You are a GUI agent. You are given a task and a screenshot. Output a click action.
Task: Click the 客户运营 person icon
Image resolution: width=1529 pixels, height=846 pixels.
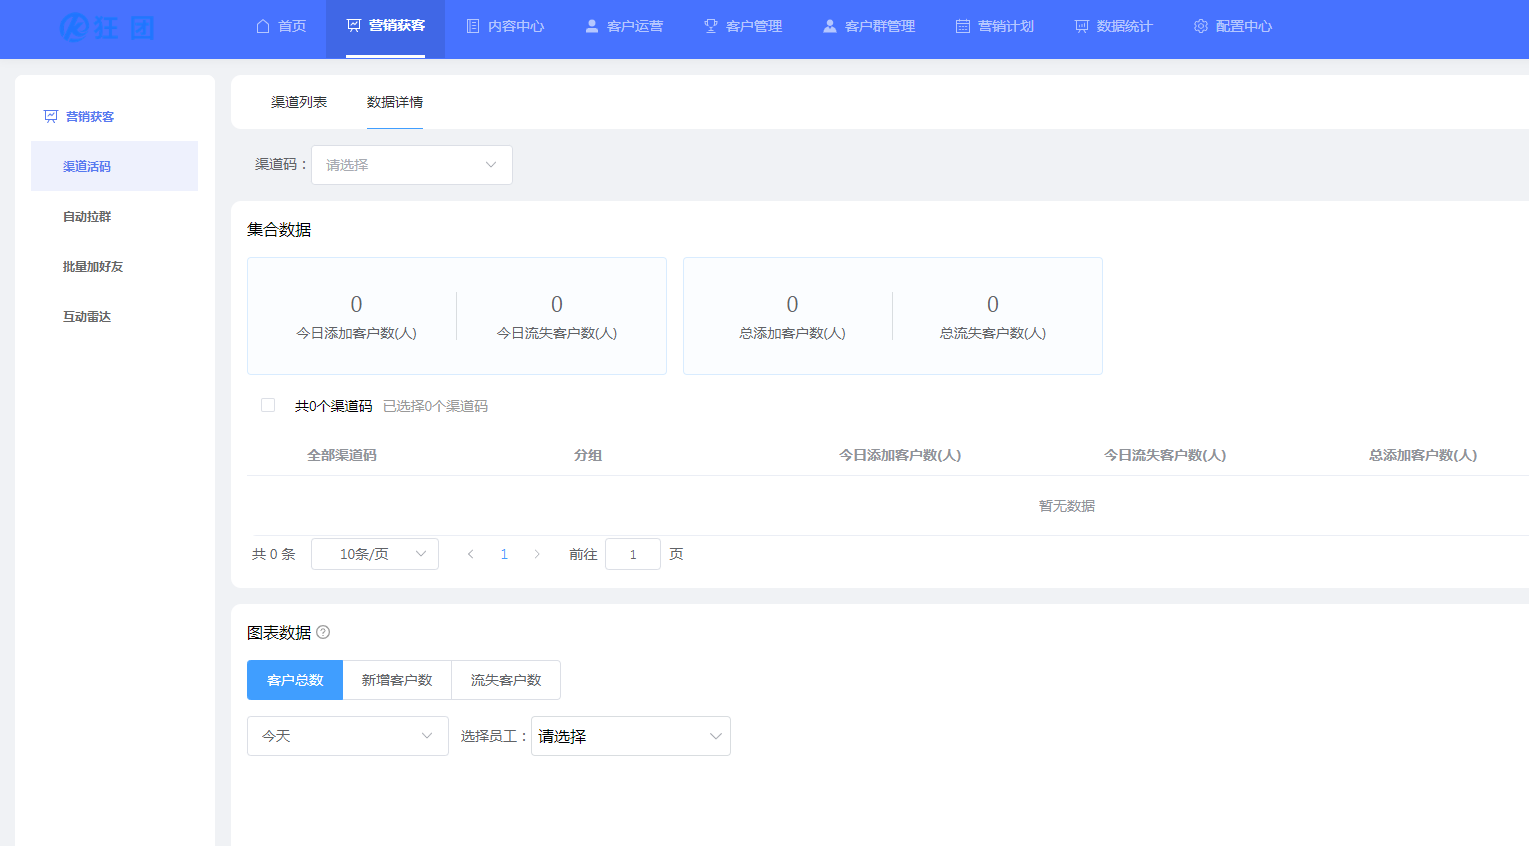tap(592, 26)
